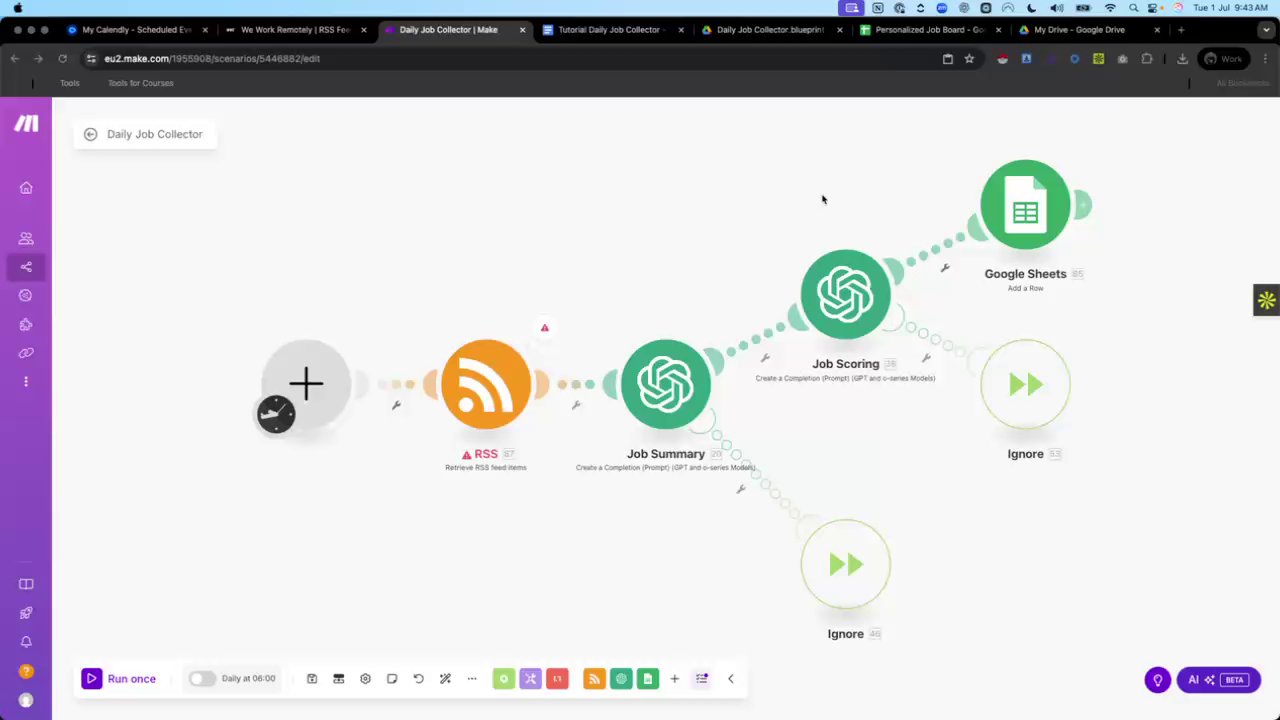Open the Make logo home icon
This screenshot has height=720, width=1280.
click(x=26, y=123)
